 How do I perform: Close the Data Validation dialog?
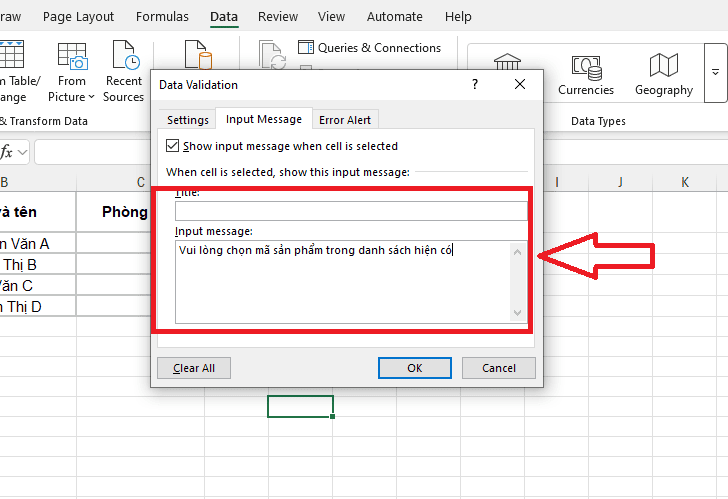pos(520,84)
